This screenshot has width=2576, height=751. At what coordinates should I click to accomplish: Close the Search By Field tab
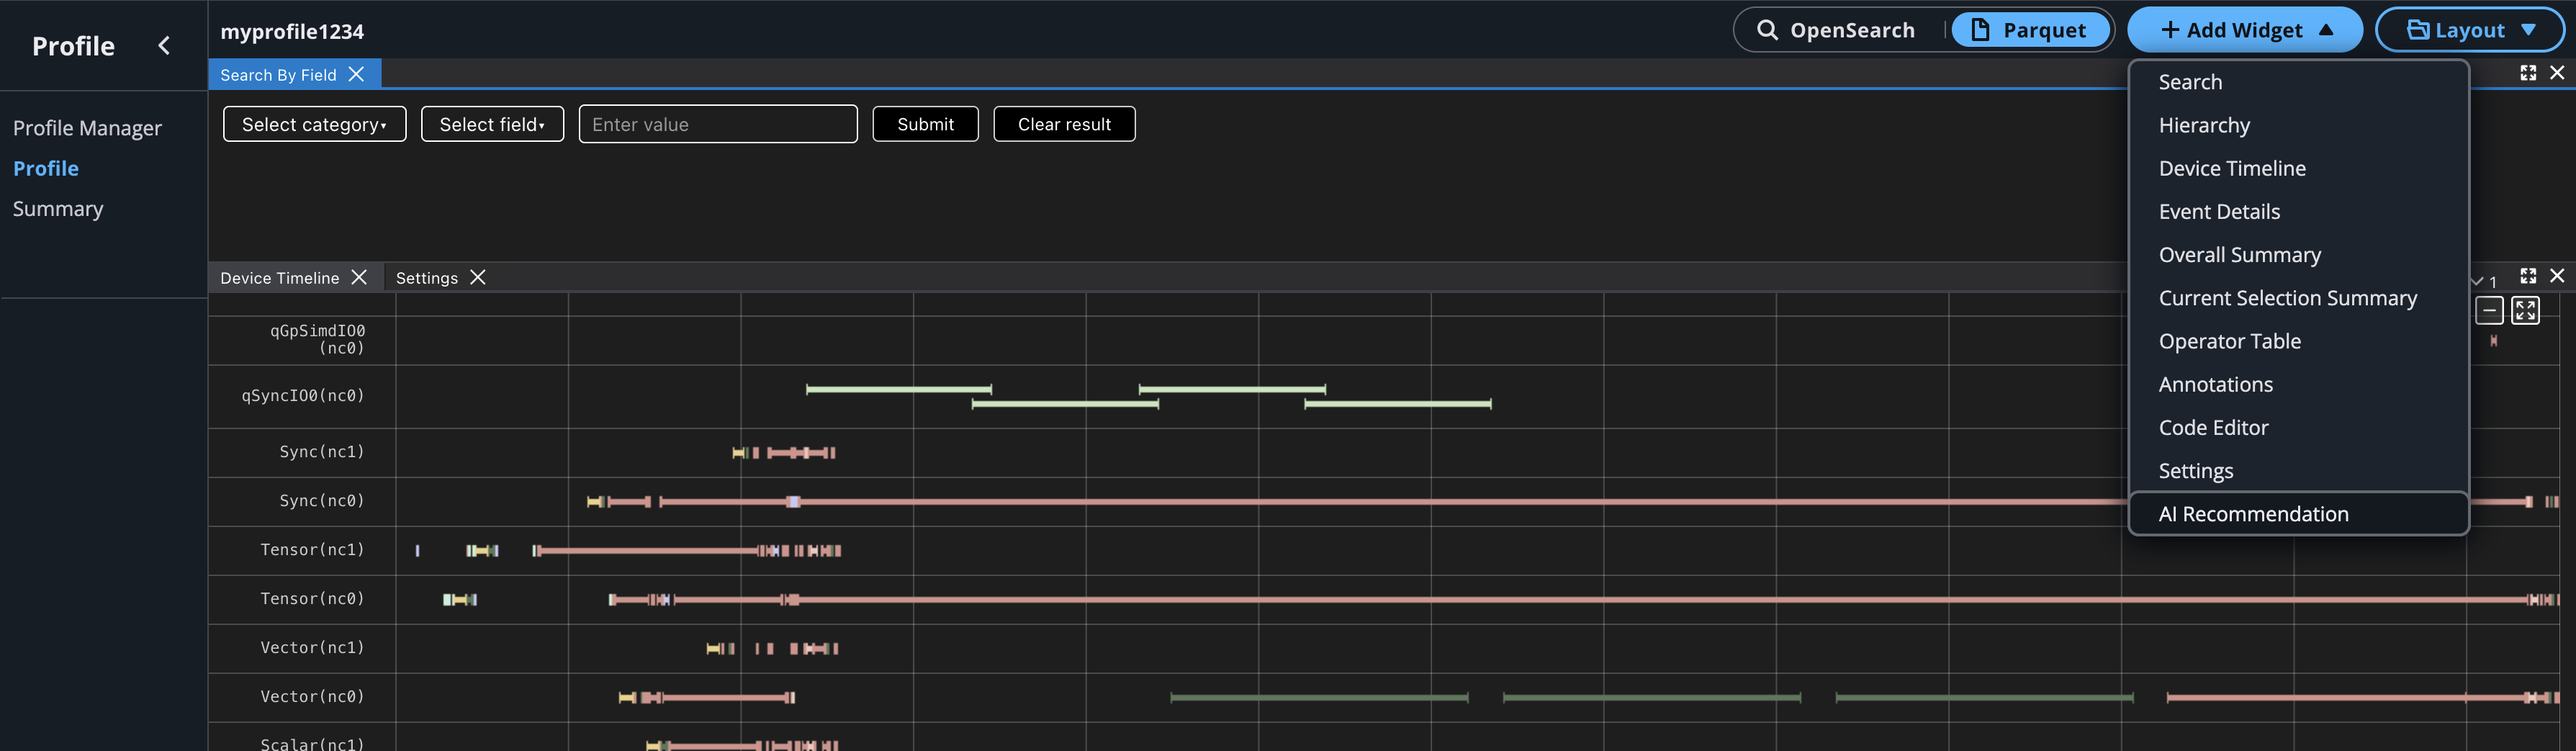pos(356,75)
